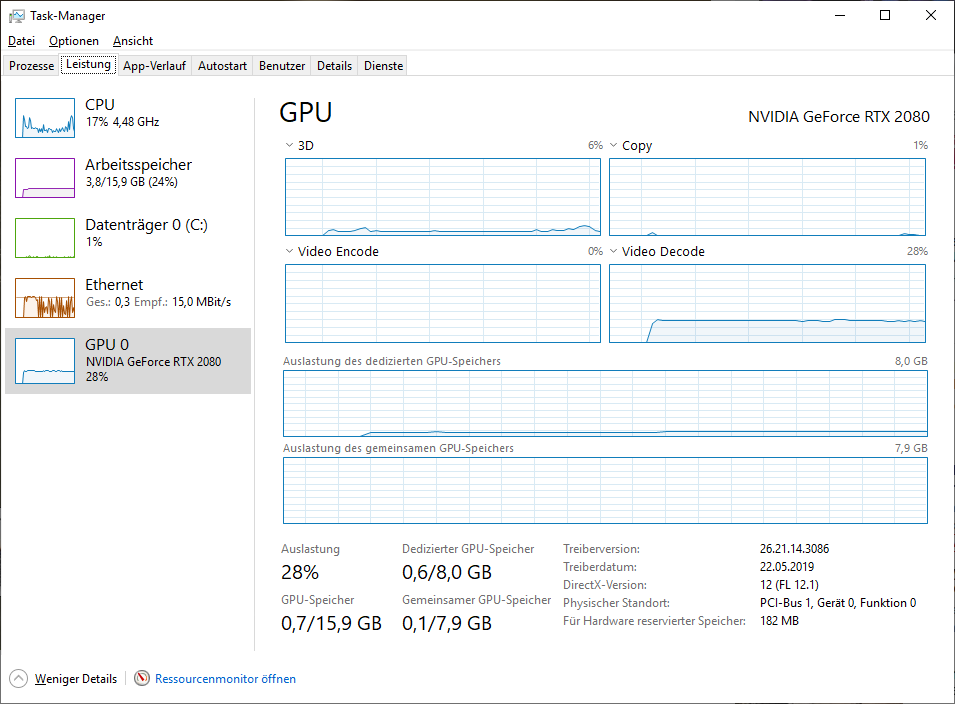This screenshot has height=704, width=955.
Task: Select the GPU 0 sidebar graph icon
Action: point(45,358)
